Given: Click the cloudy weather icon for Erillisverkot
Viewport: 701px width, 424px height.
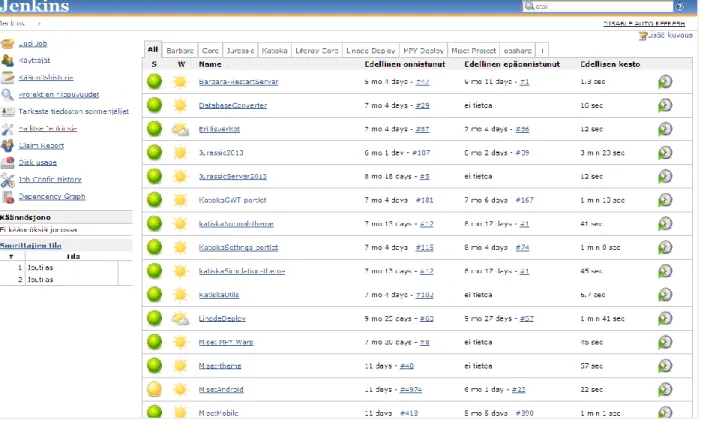Looking at the screenshot, I should click(x=180, y=129).
